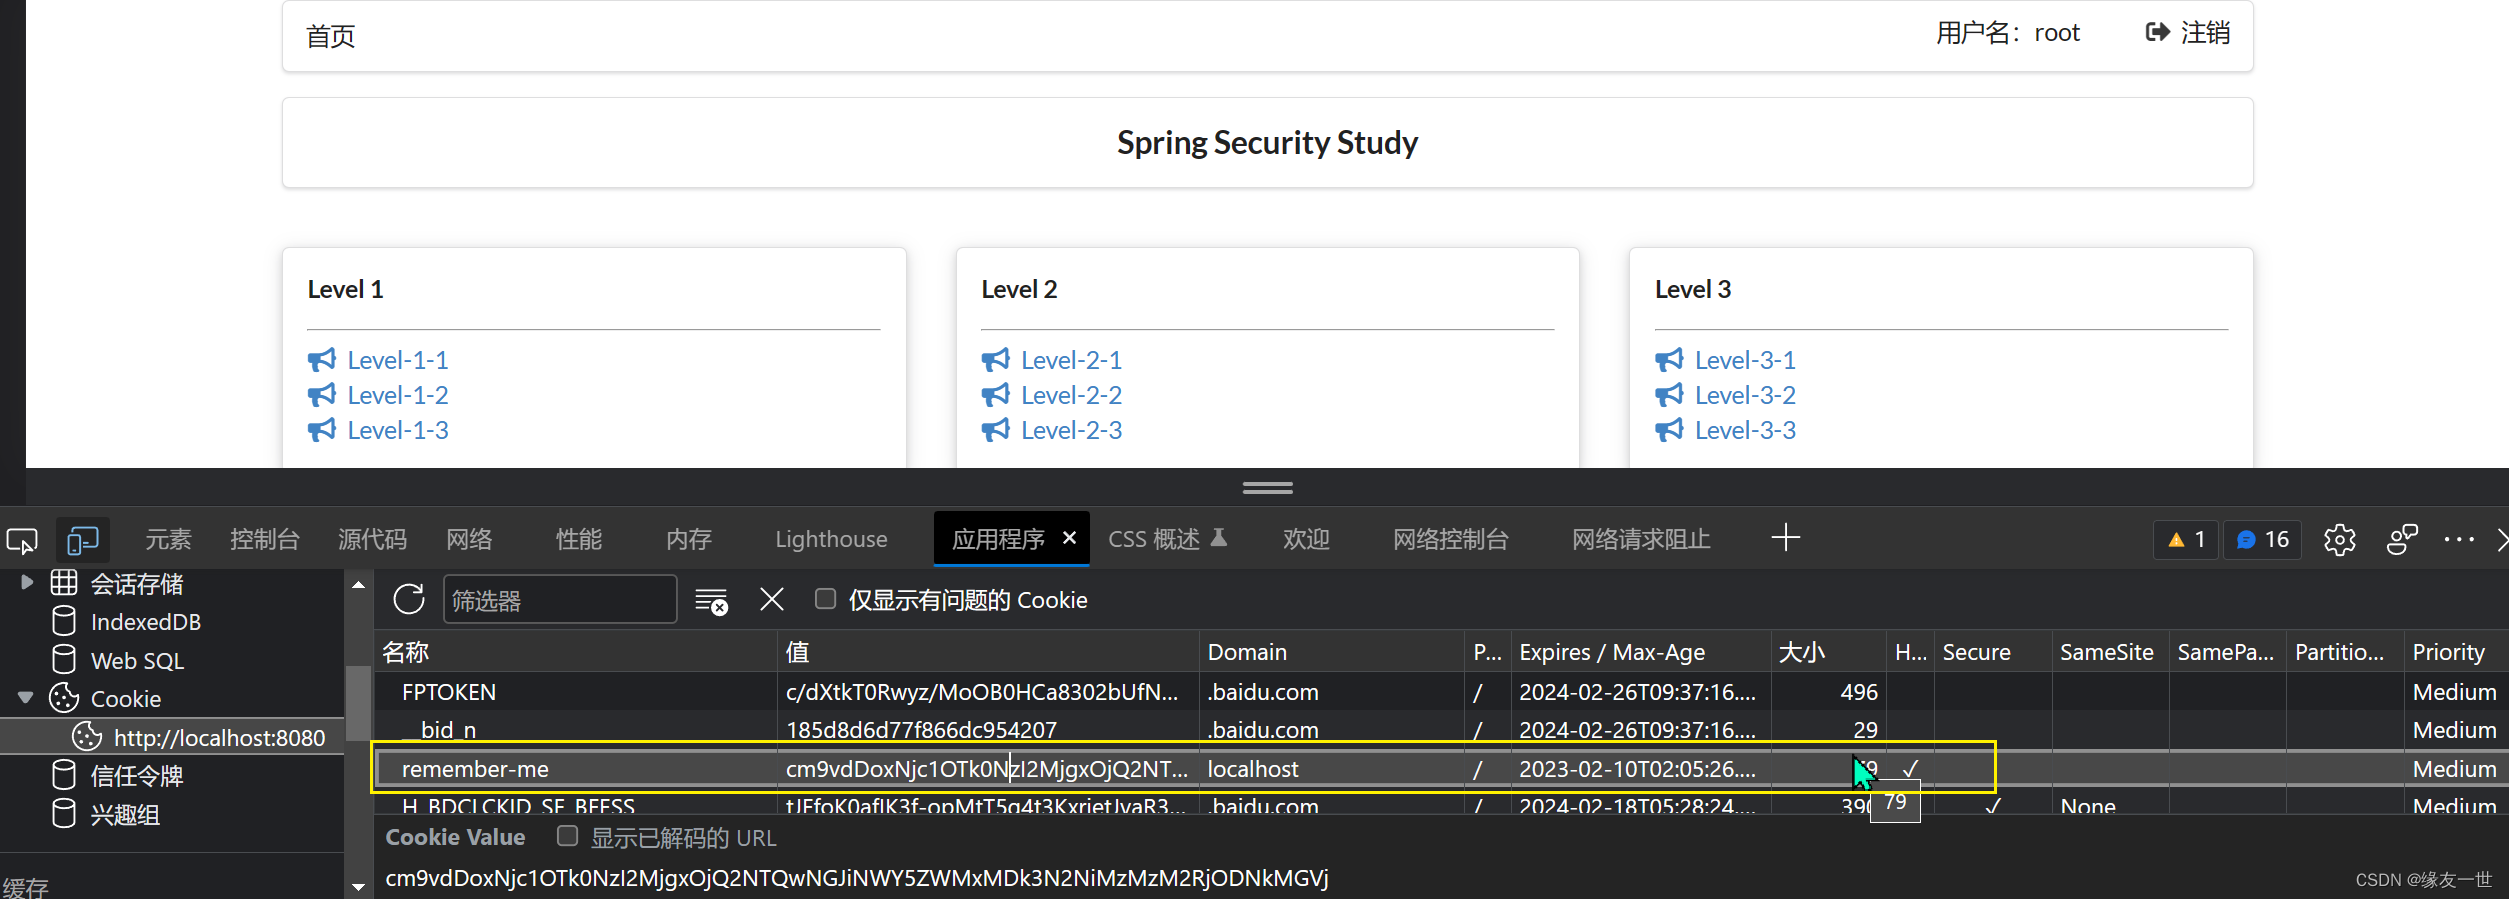This screenshot has height=899, width=2509.
Task: Collapse the Cookie tree node
Action: coord(26,697)
